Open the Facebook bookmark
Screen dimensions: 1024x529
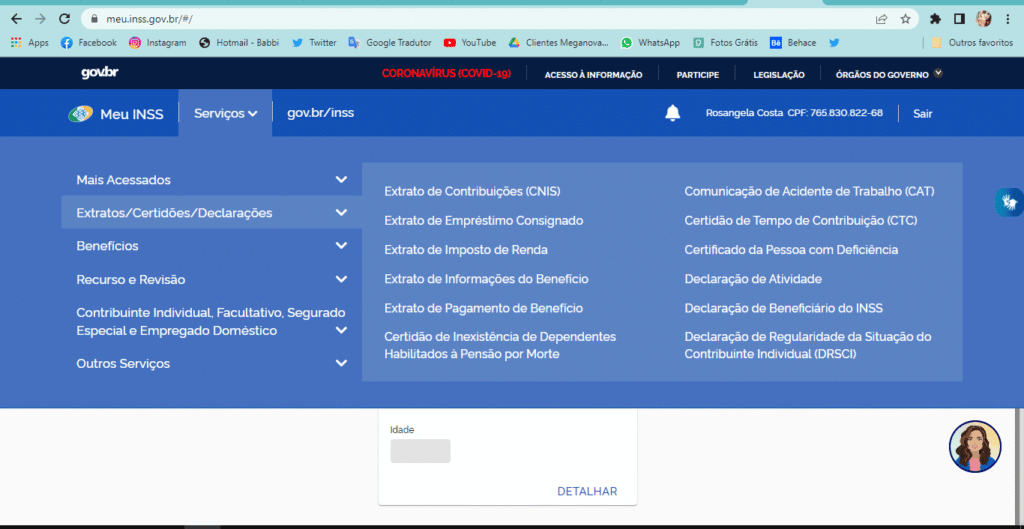tap(89, 42)
